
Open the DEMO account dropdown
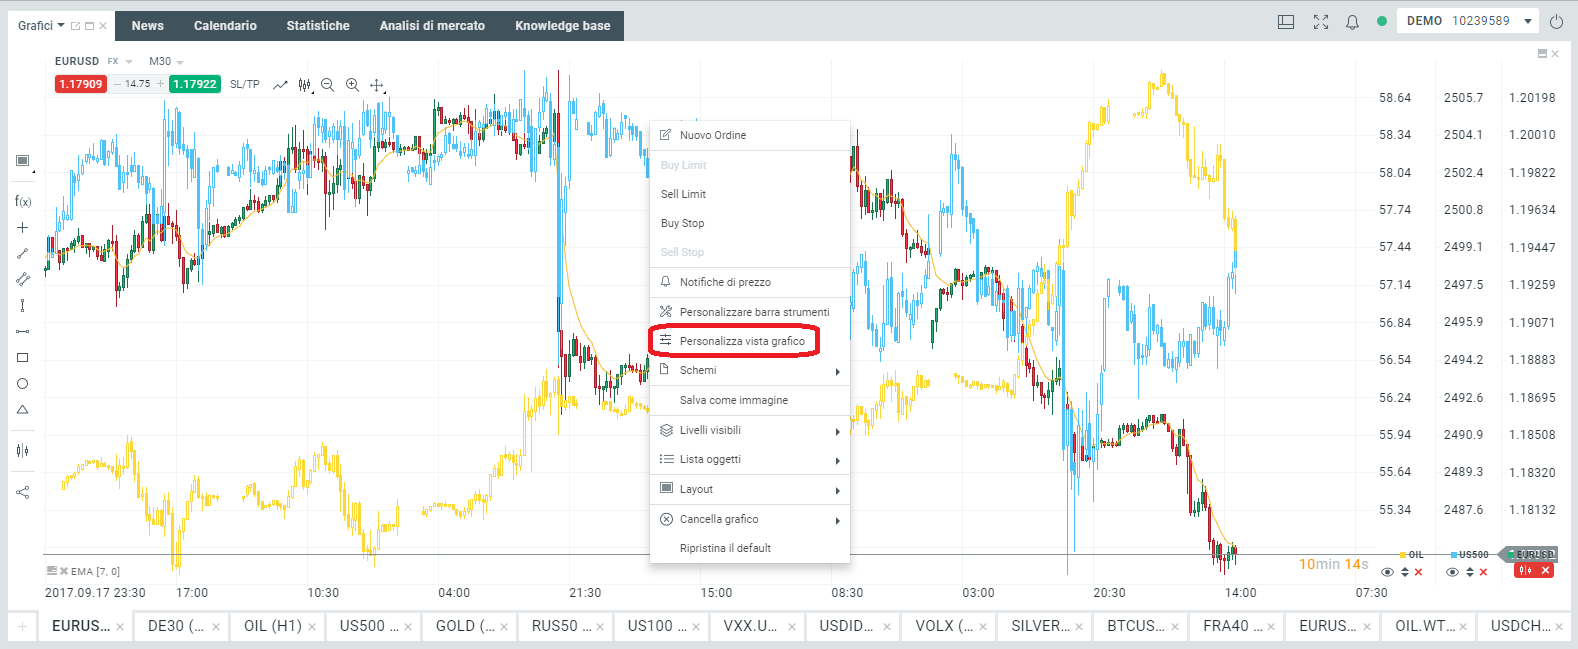click(1469, 21)
